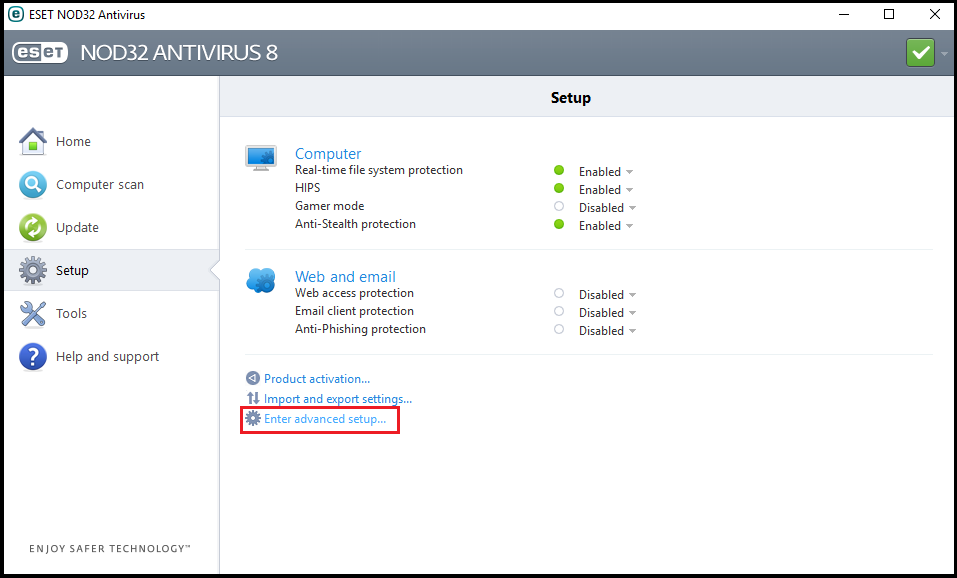Open Email client protection Disabled dropdown
The width and height of the screenshot is (957, 578).
tap(607, 313)
